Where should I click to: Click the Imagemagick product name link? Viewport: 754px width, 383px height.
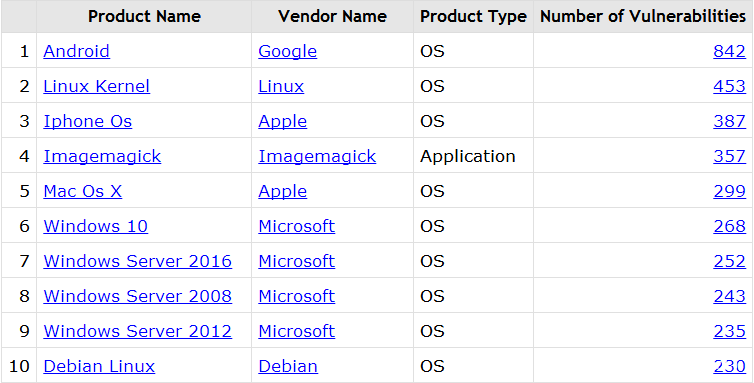coord(102,156)
